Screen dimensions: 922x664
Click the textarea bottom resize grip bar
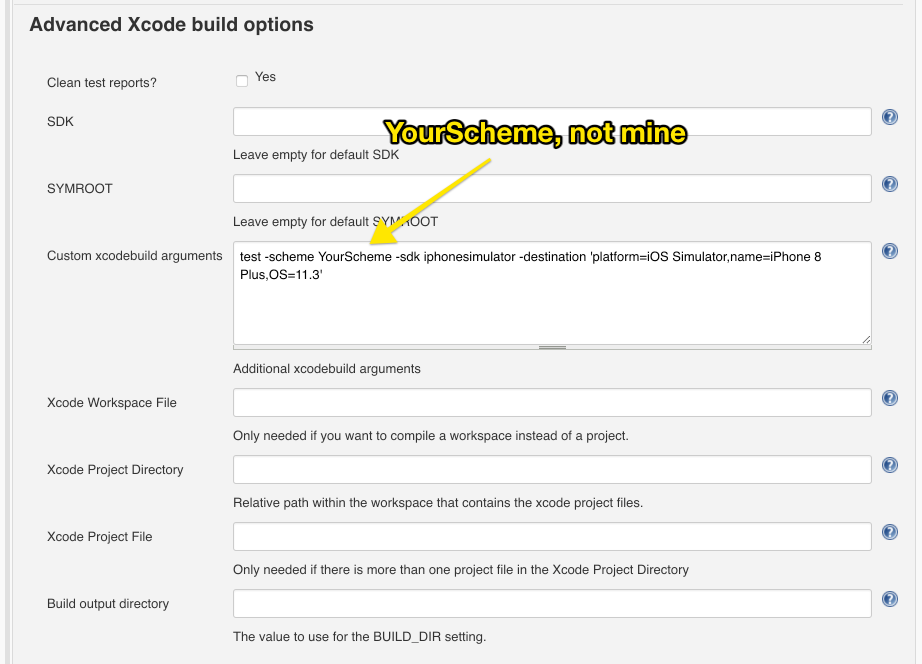coord(552,348)
